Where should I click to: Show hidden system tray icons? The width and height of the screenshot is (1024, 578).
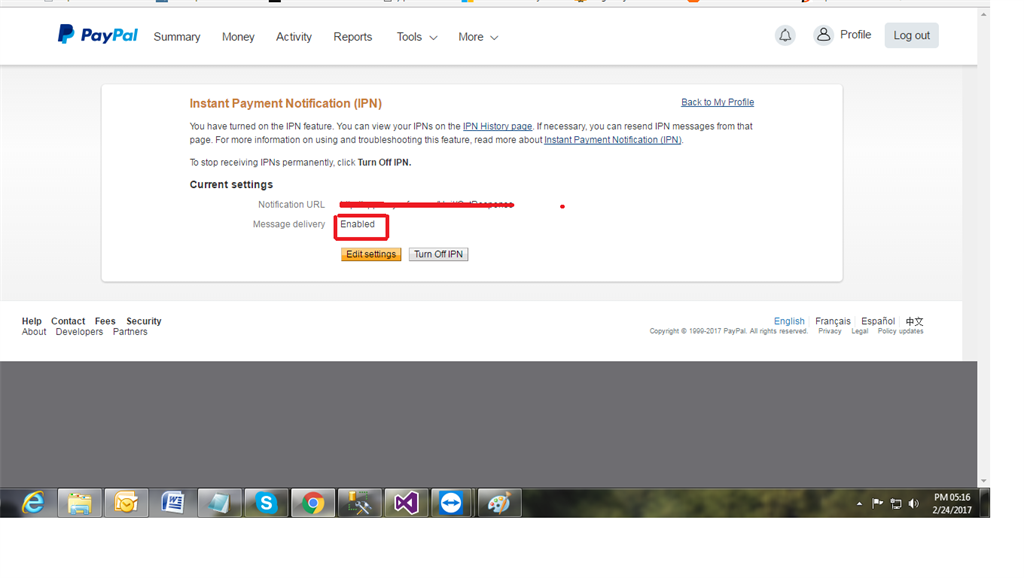859,504
